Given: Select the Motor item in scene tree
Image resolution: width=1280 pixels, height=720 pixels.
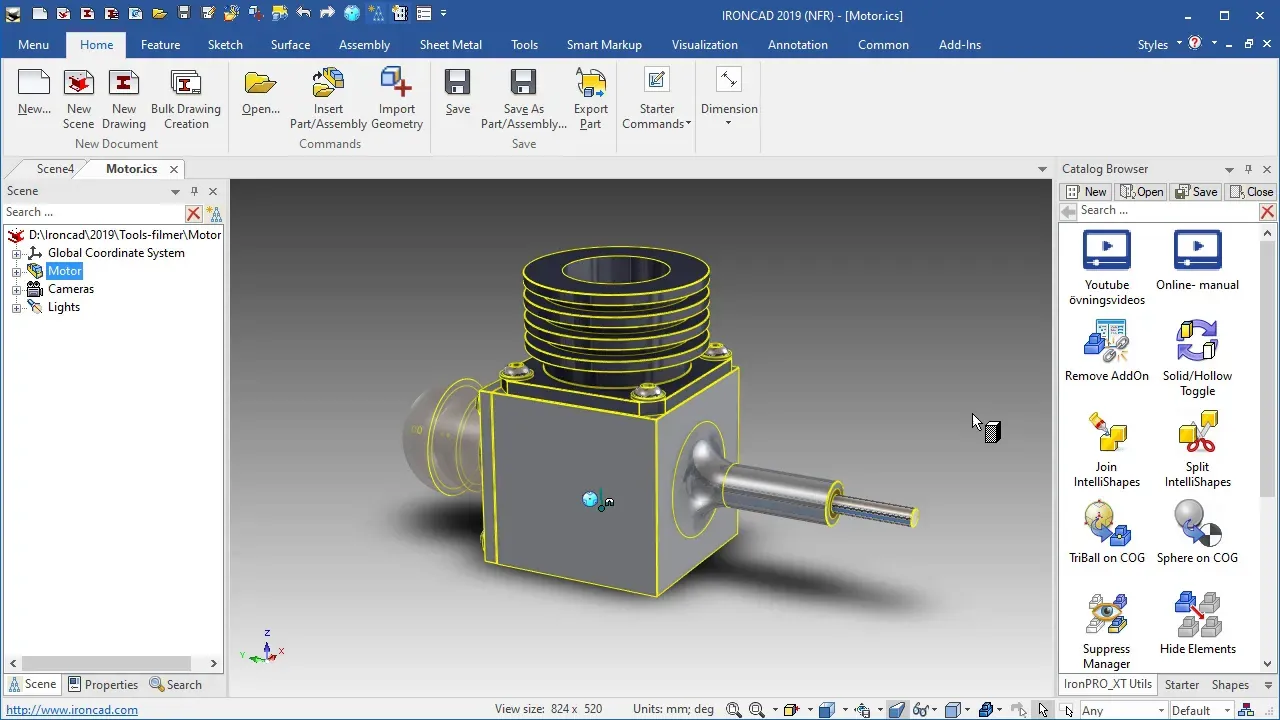Looking at the screenshot, I should (x=64, y=271).
